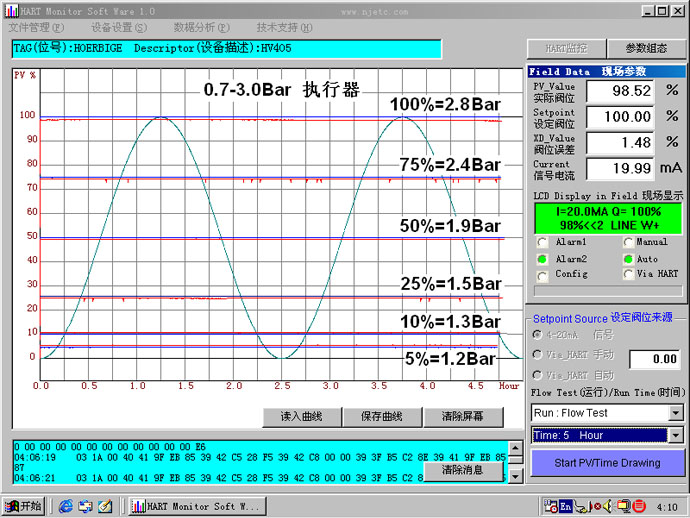Select the Alarm2 radio indicator
The height and width of the screenshot is (518, 690).
coord(542,259)
